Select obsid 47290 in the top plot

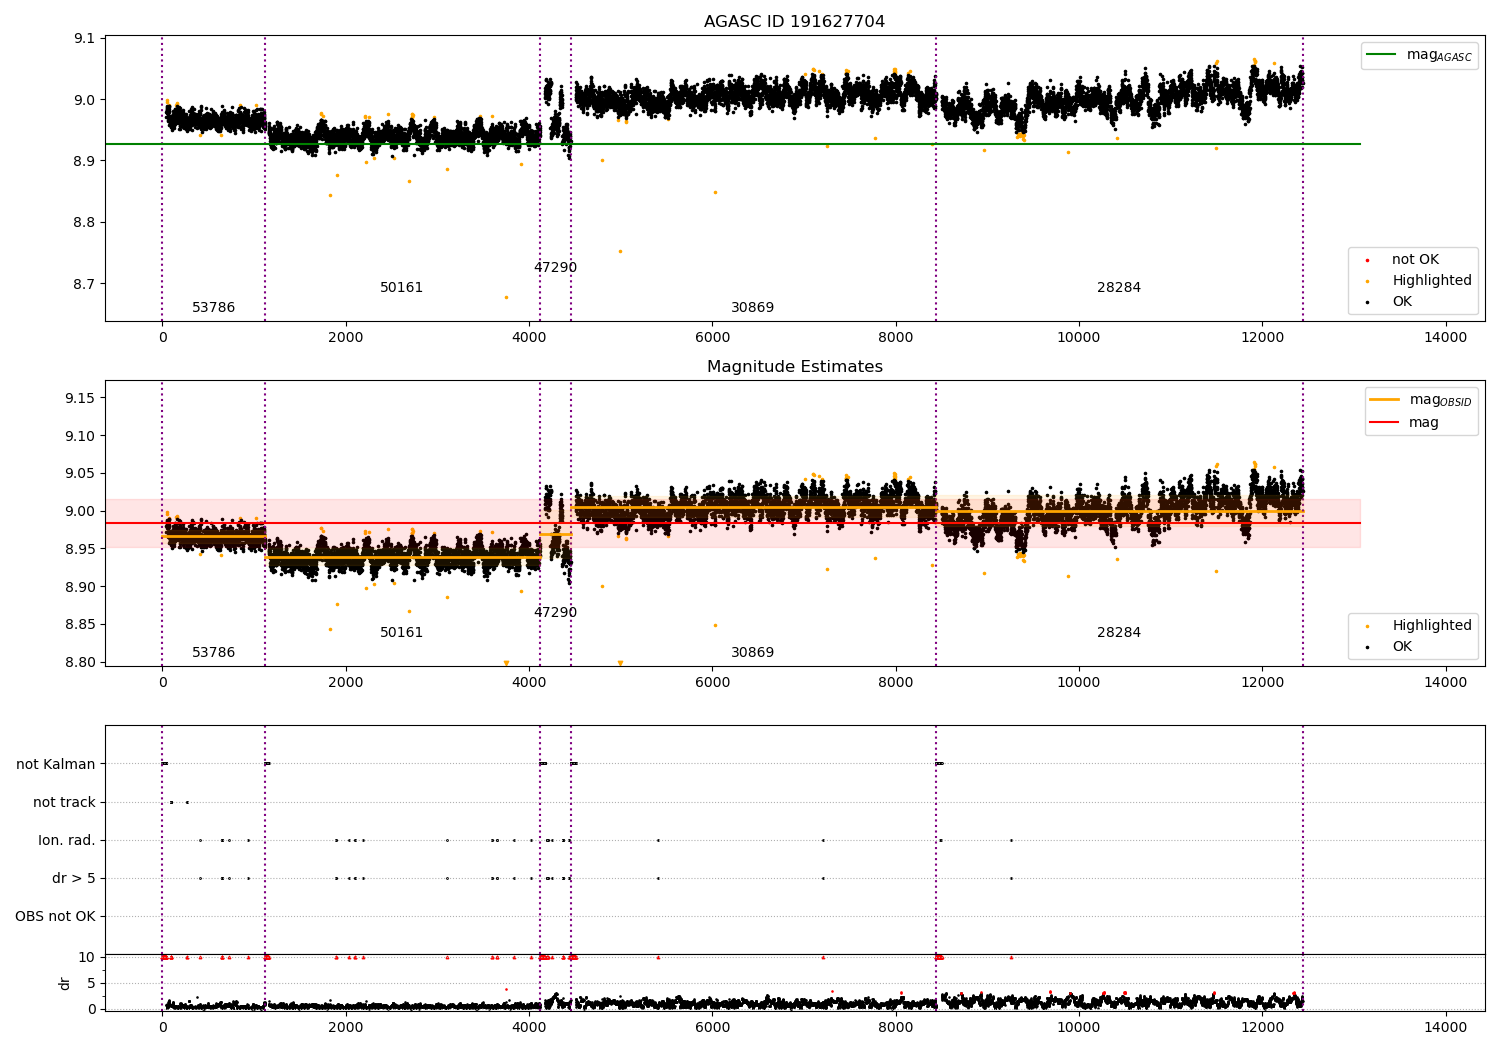click(555, 268)
